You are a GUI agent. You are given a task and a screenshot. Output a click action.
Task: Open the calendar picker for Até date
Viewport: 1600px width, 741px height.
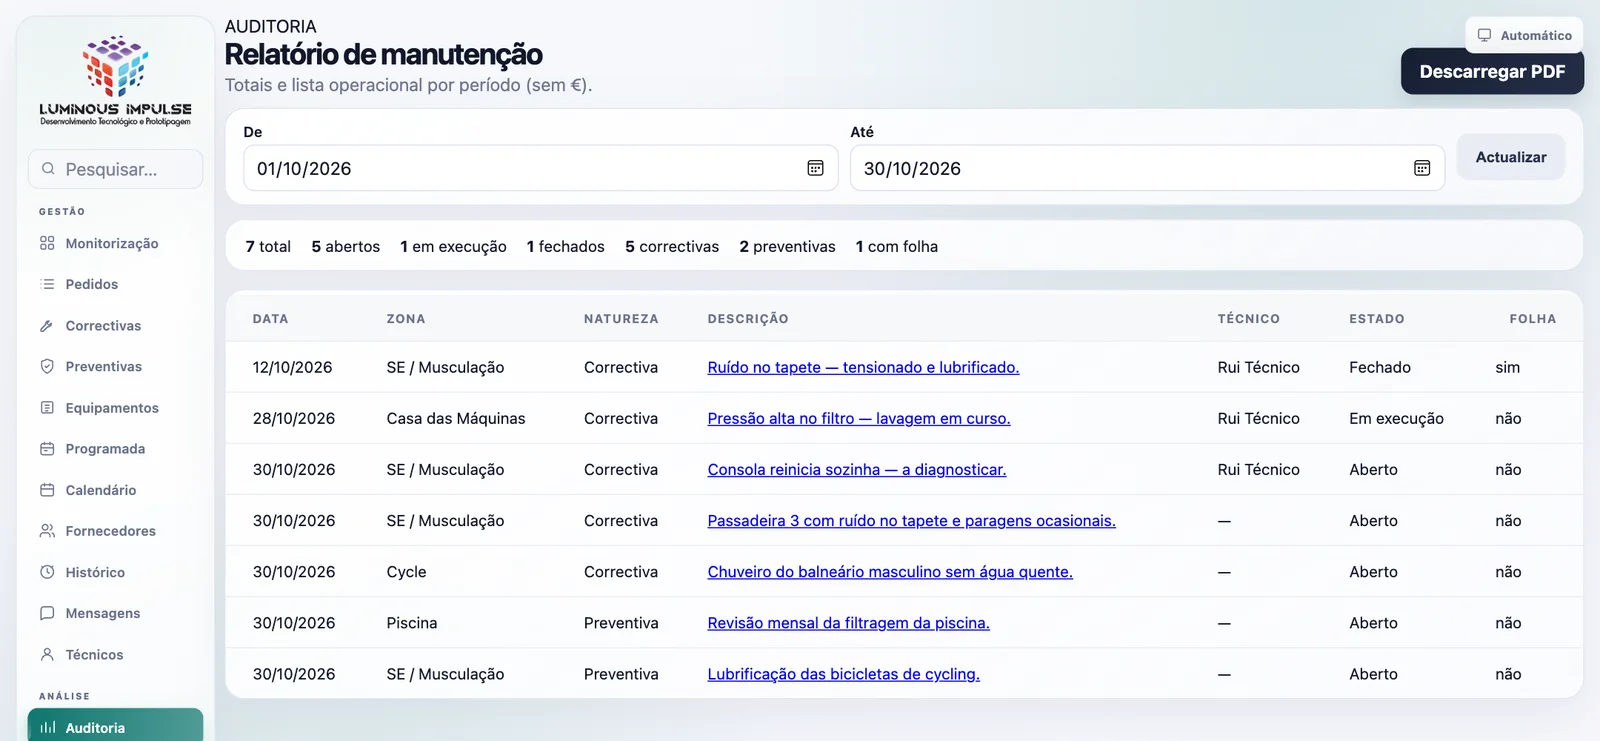[x=1422, y=168]
